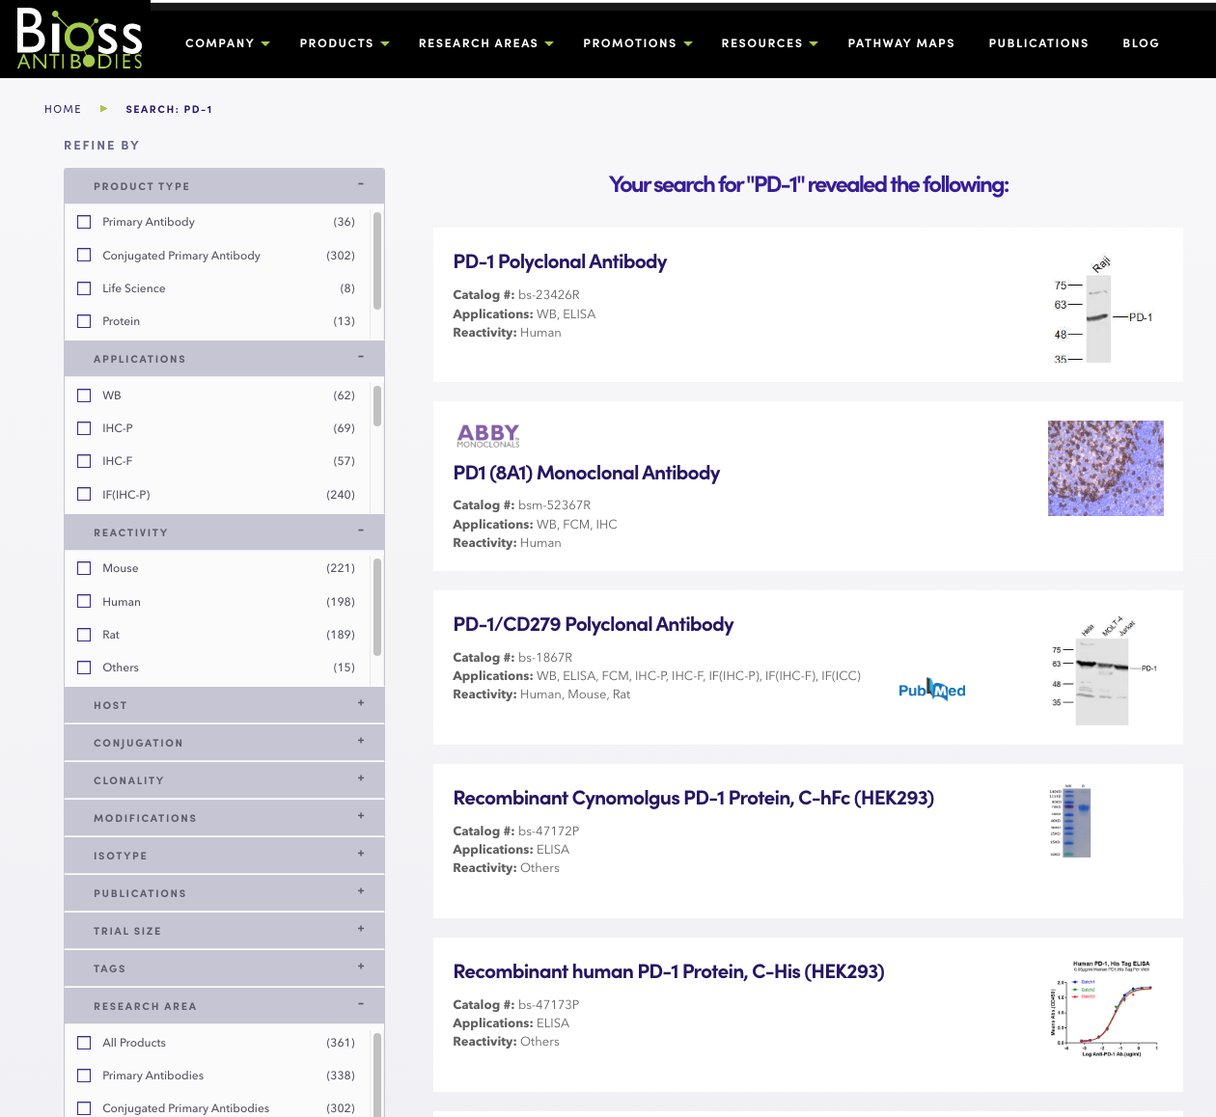
Task: Open the Products dropdown menu
Action: click(x=344, y=43)
